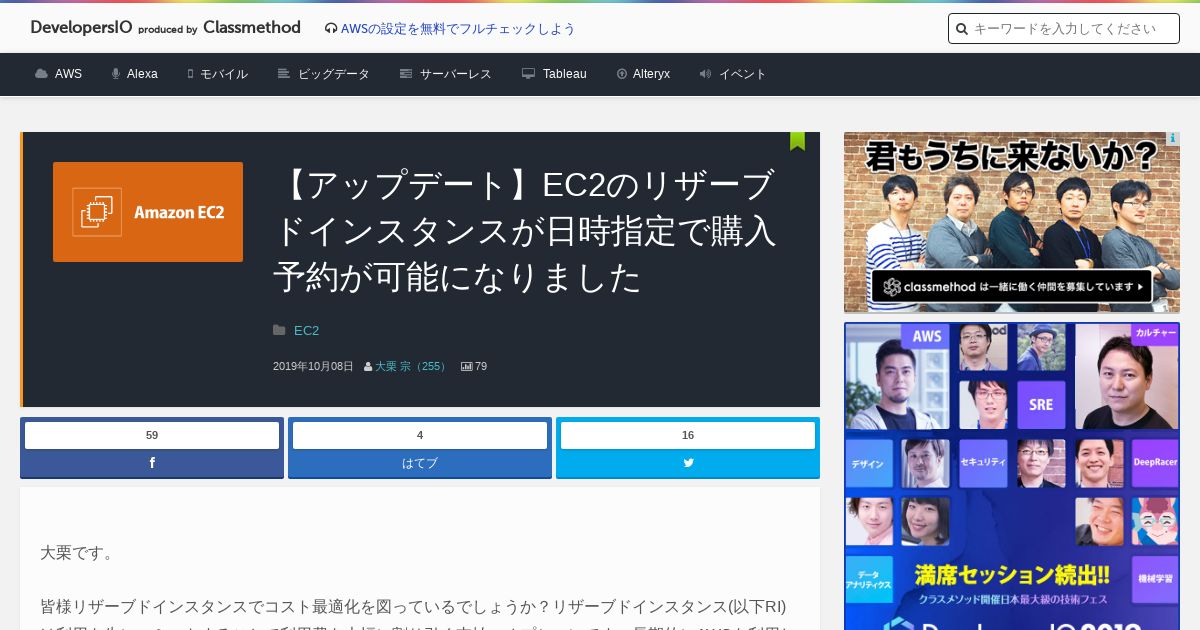Screen dimensions: 1200x630
Task: Click the view count chart icon next to 79
Action: coord(466,367)
